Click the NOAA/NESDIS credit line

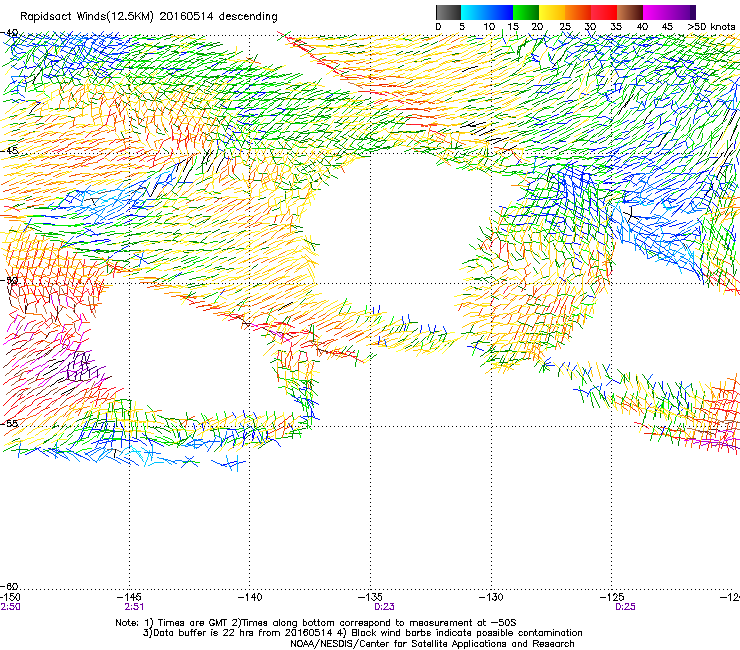pyautogui.click(x=432, y=644)
